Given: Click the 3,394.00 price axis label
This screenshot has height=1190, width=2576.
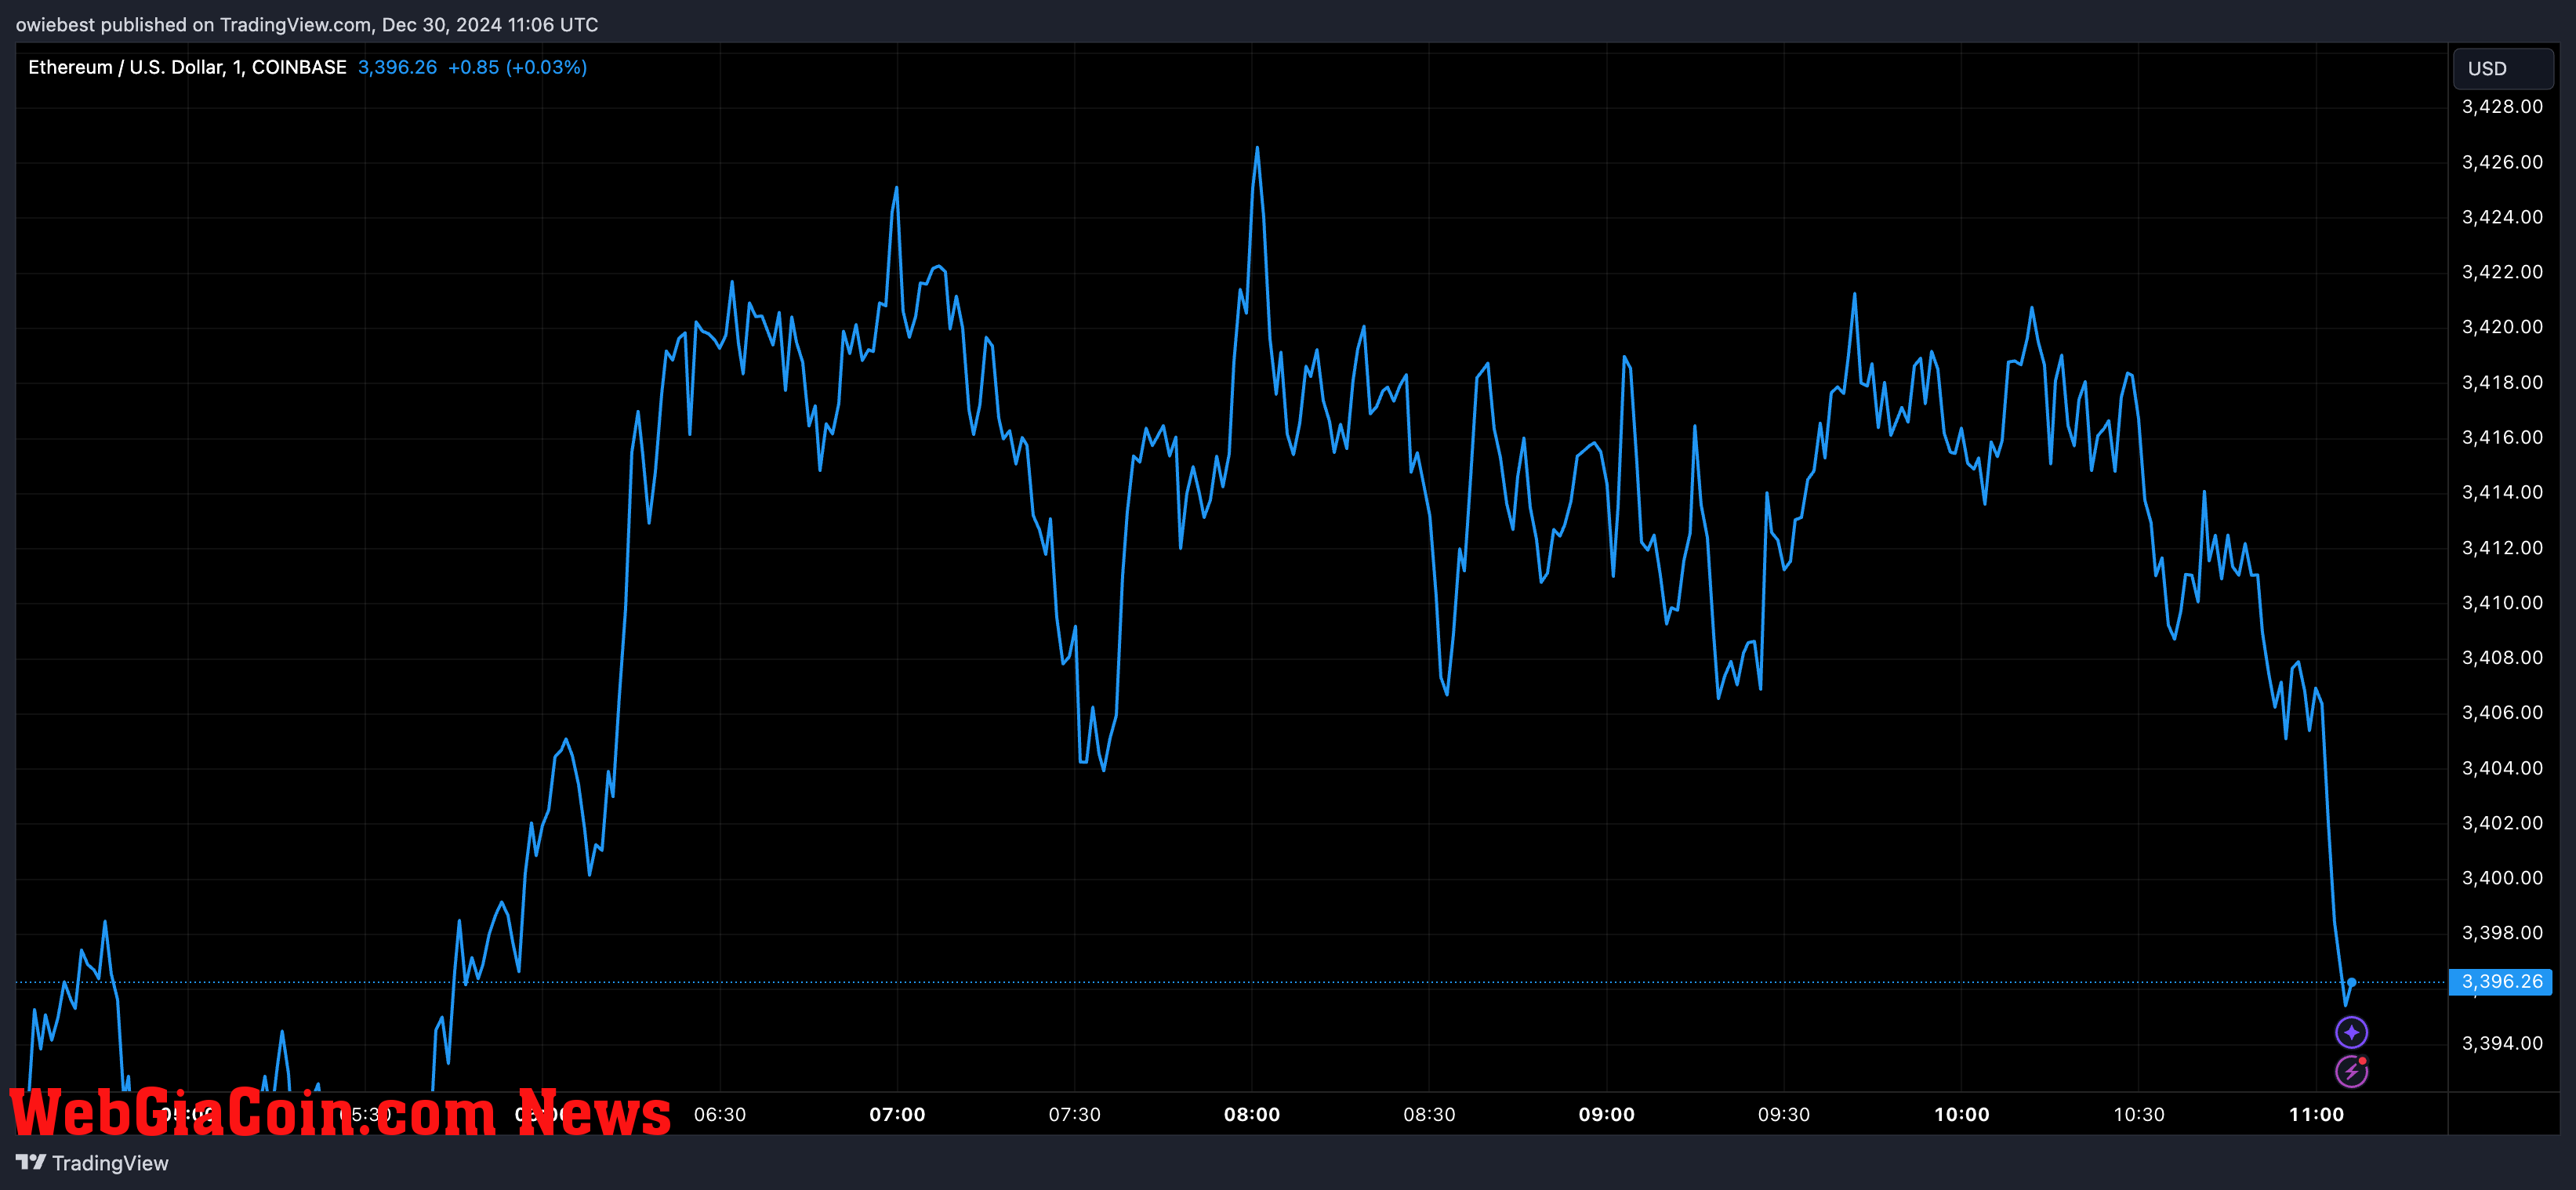Looking at the screenshot, I should pyautogui.click(x=2502, y=1043).
